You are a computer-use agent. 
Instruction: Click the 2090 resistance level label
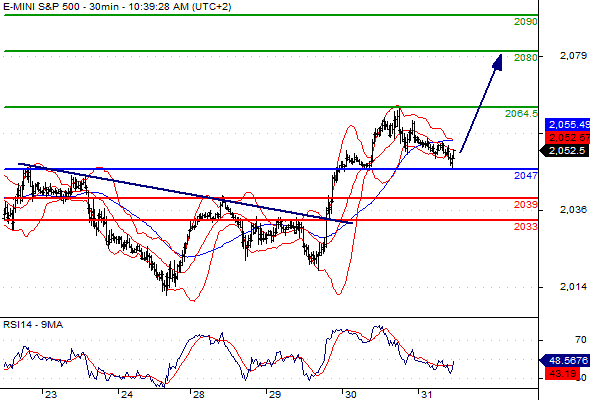tap(526, 22)
